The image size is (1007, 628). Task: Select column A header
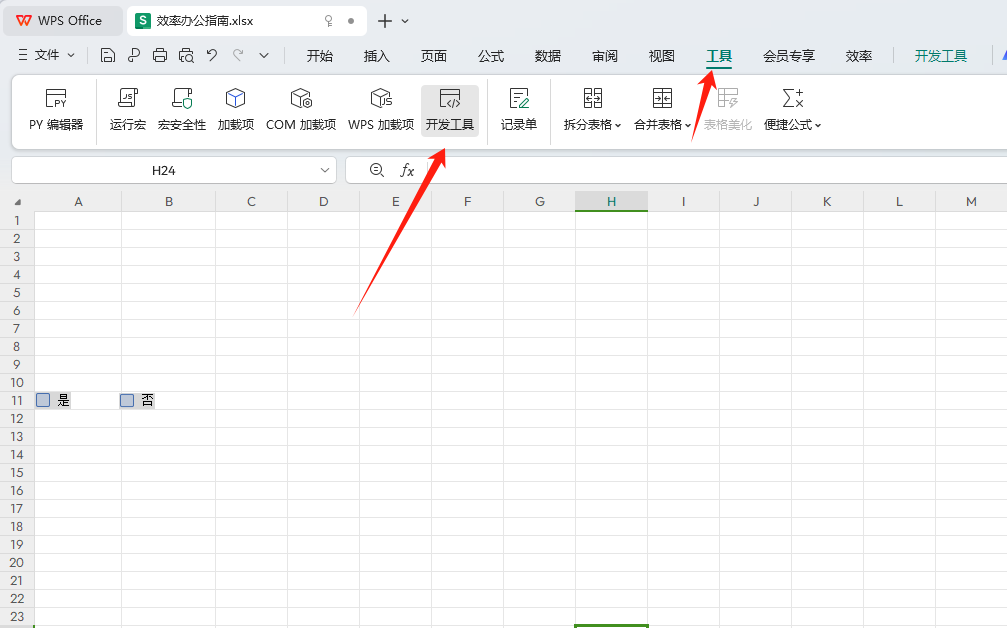click(78, 202)
